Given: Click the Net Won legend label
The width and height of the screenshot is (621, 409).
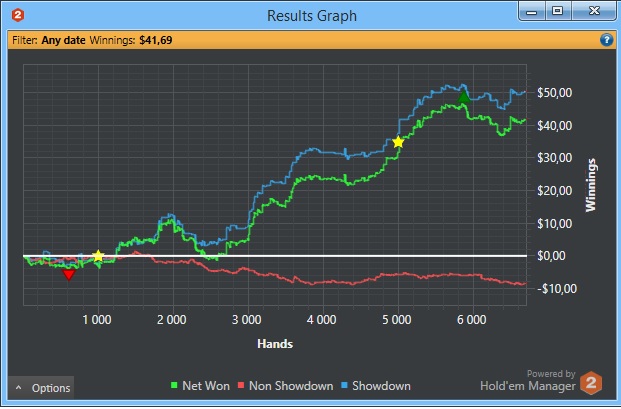Looking at the screenshot, I should (x=206, y=386).
